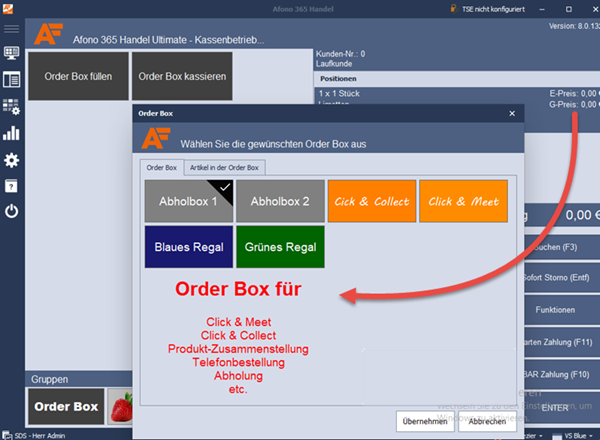This screenshot has width=600, height=440.
Task: Confirm with the Übernehmen button
Action: pyautogui.click(x=425, y=421)
